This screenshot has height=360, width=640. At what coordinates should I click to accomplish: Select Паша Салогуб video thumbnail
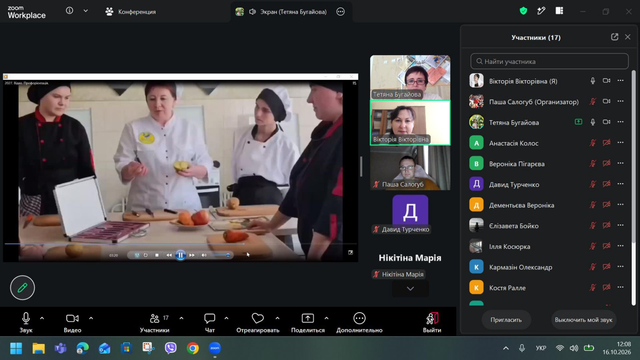[x=410, y=168]
